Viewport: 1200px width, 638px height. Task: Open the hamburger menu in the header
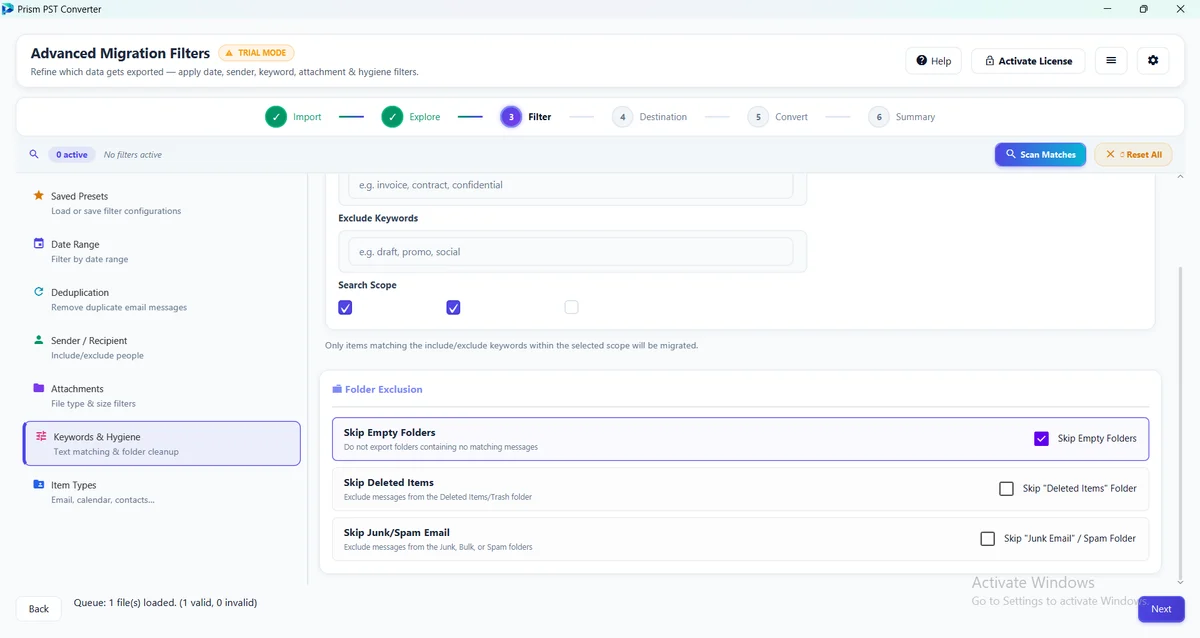(x=1111, y=61)
